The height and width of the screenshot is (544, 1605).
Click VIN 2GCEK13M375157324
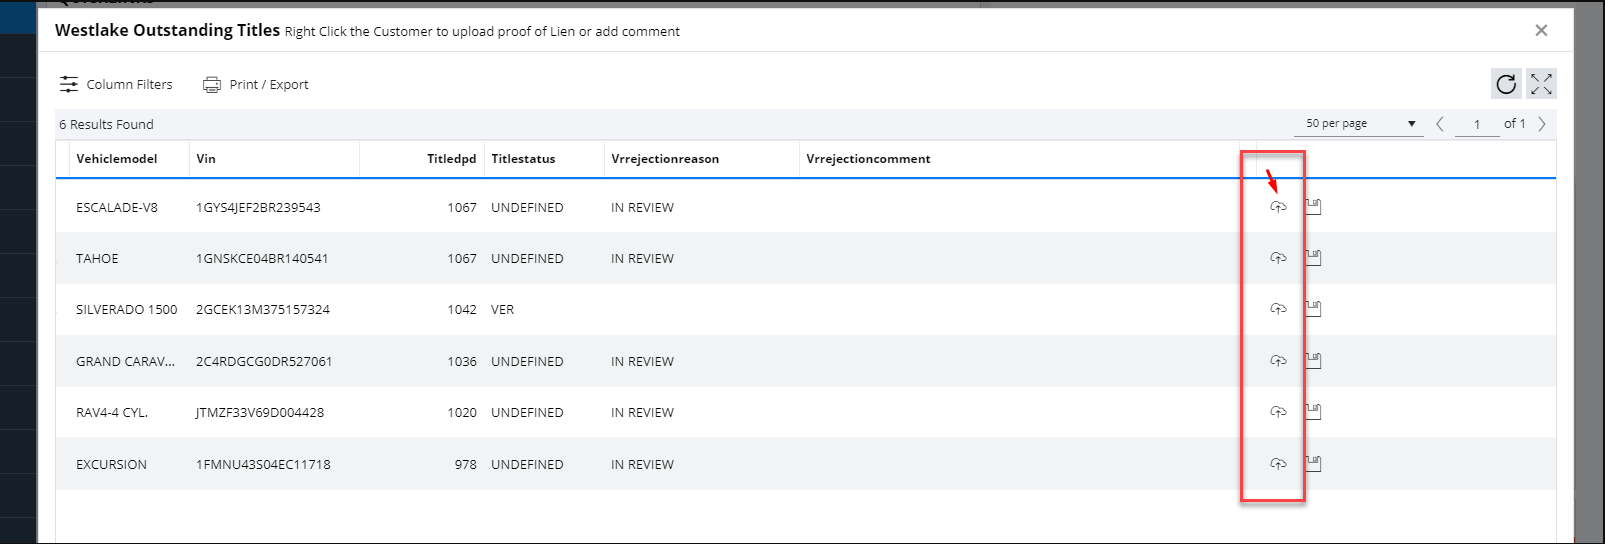point(263,310)
